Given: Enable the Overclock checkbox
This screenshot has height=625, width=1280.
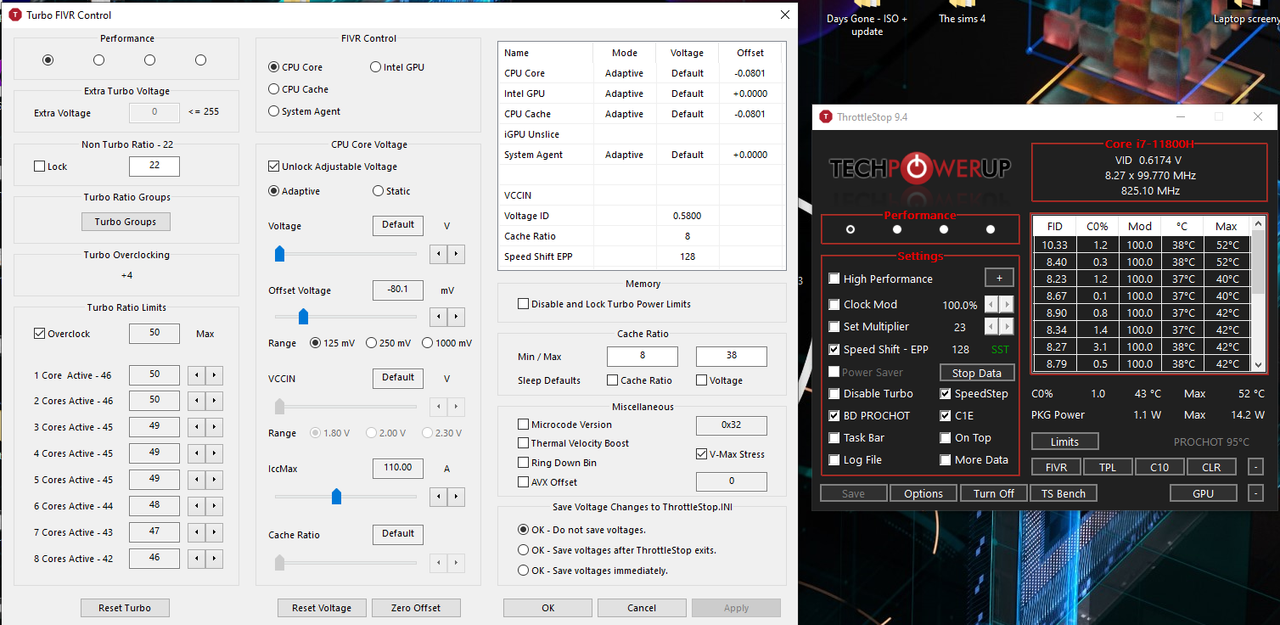Looking at the screenshot, I should pyautogui.click(x=40, y=334).
